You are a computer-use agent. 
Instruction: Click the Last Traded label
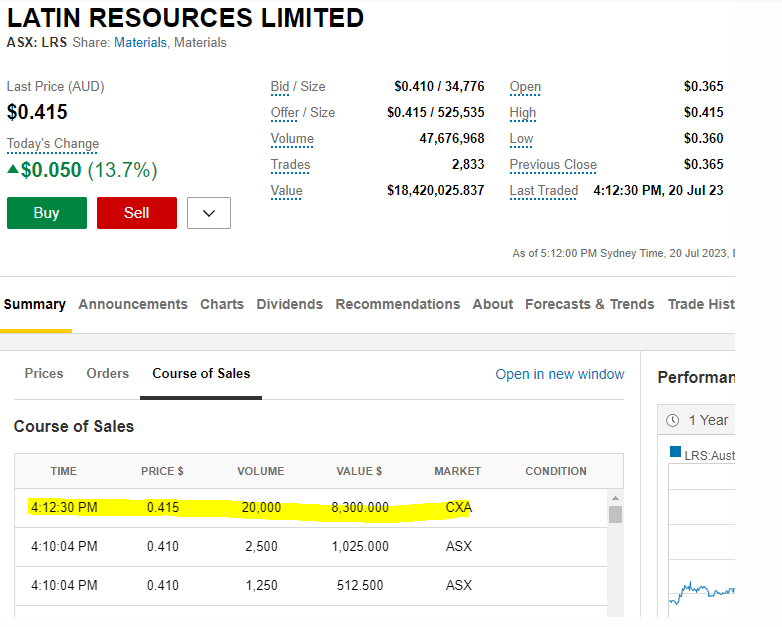(x=544, y=191)
